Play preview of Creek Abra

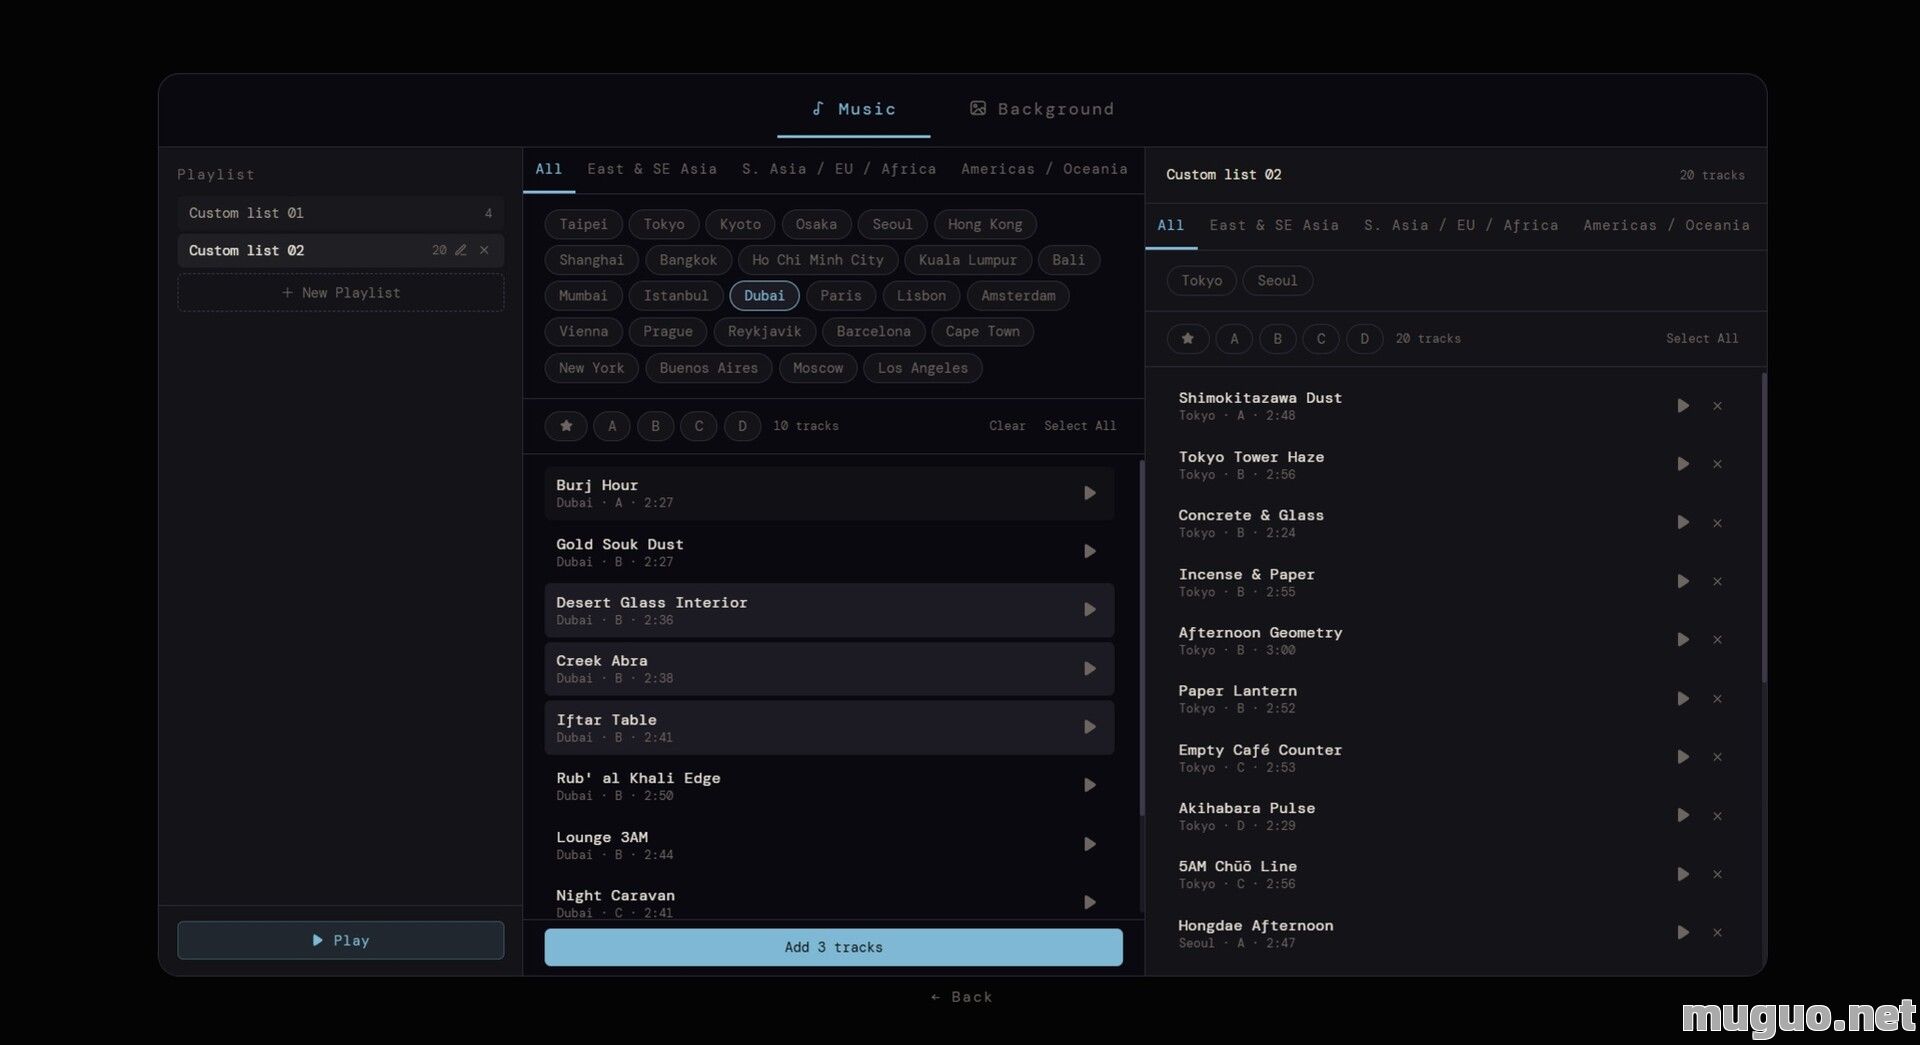(x=1089, y=668)
